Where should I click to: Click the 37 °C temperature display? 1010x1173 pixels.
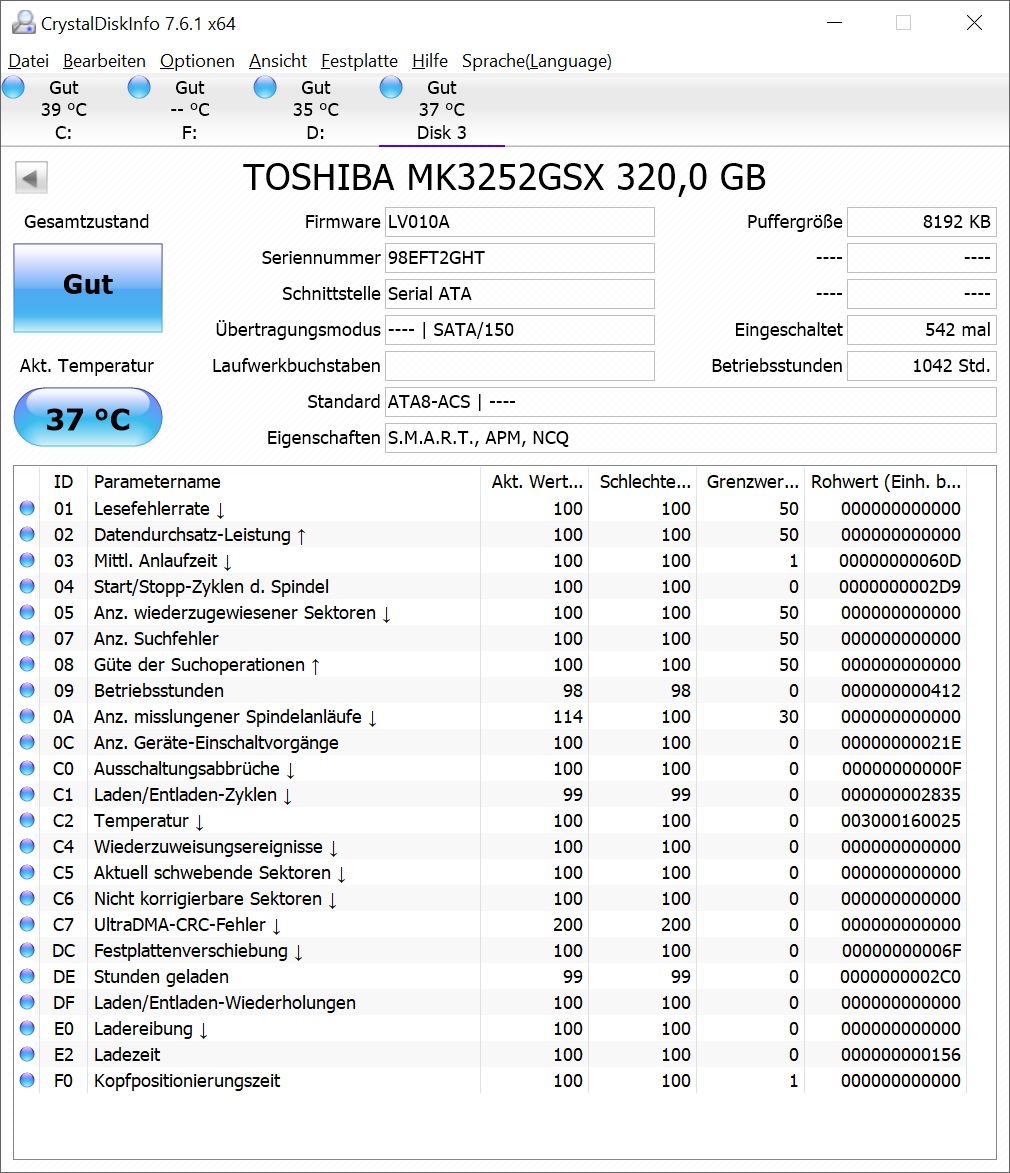87,417
